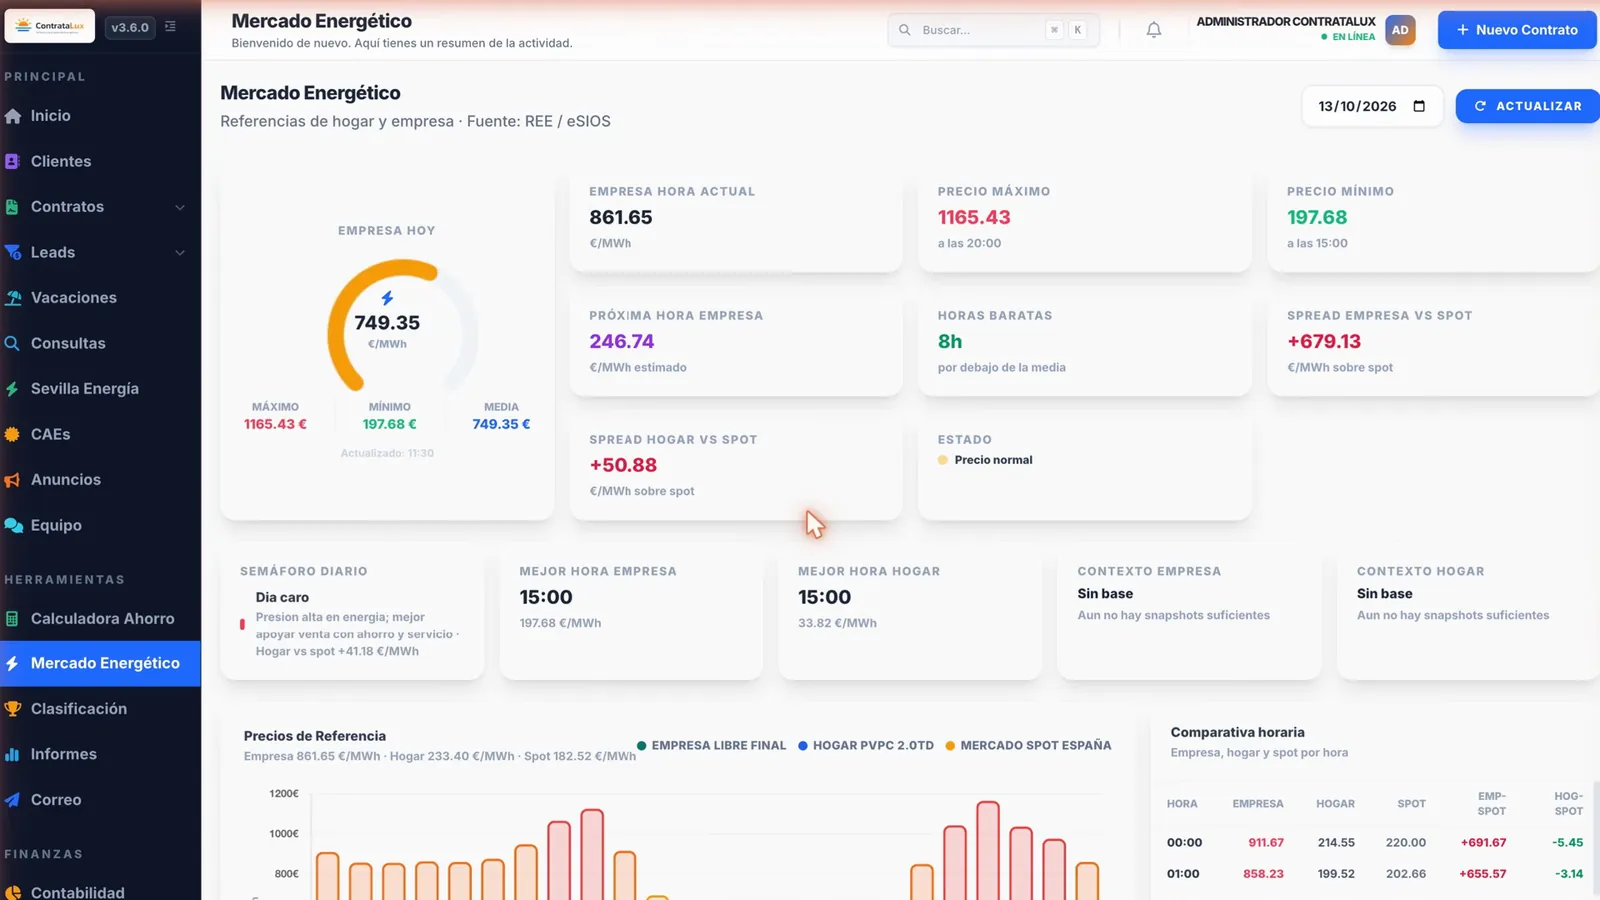Click the Precio normal status text
1600x900 pixels.
[x=993, y=460]
